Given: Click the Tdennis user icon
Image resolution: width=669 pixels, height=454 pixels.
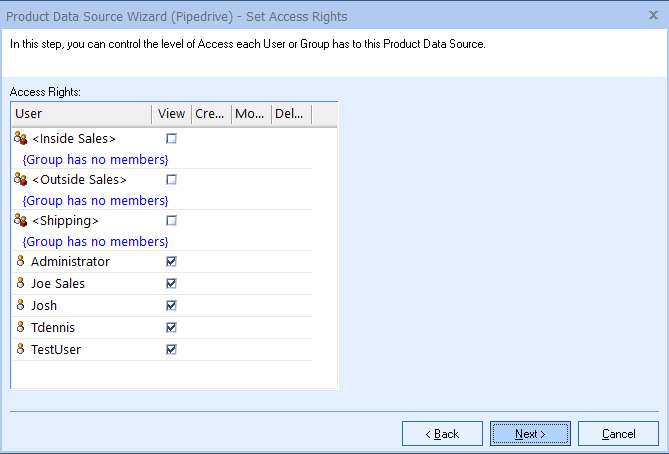Looking at the screenshot, I should (20, 327).
